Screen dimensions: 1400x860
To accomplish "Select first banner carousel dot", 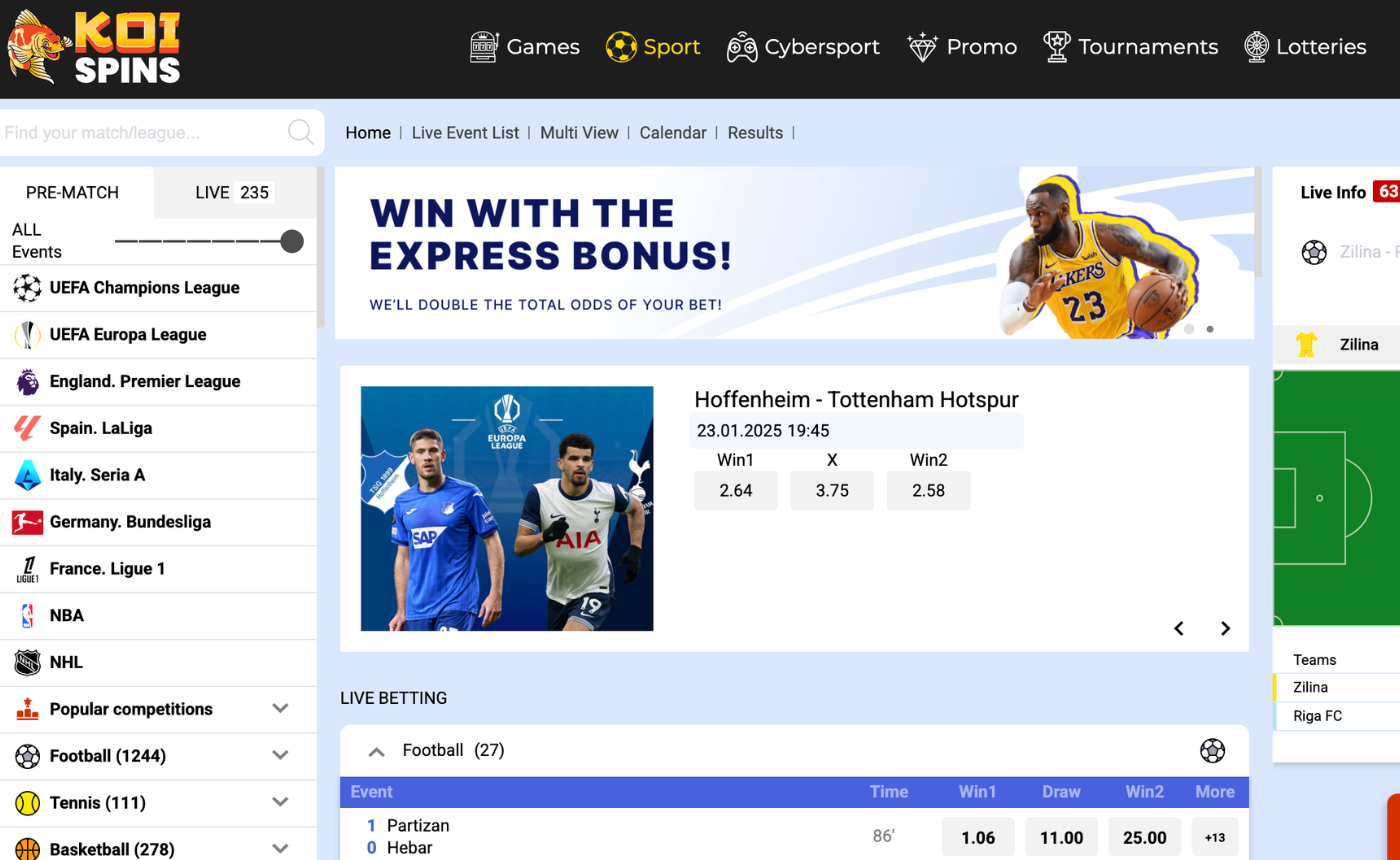I will click(x=1189, y=328).
